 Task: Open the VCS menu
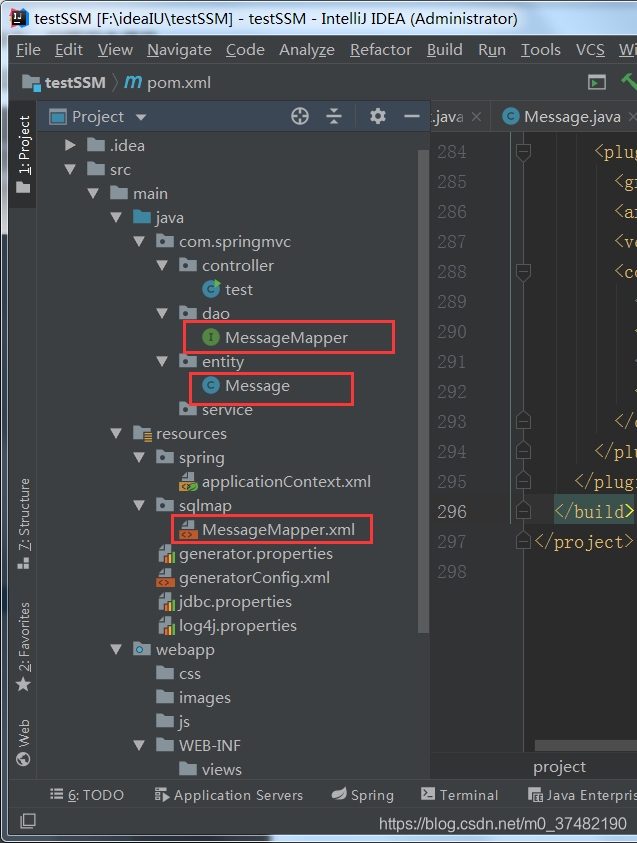tap(590, 50)
